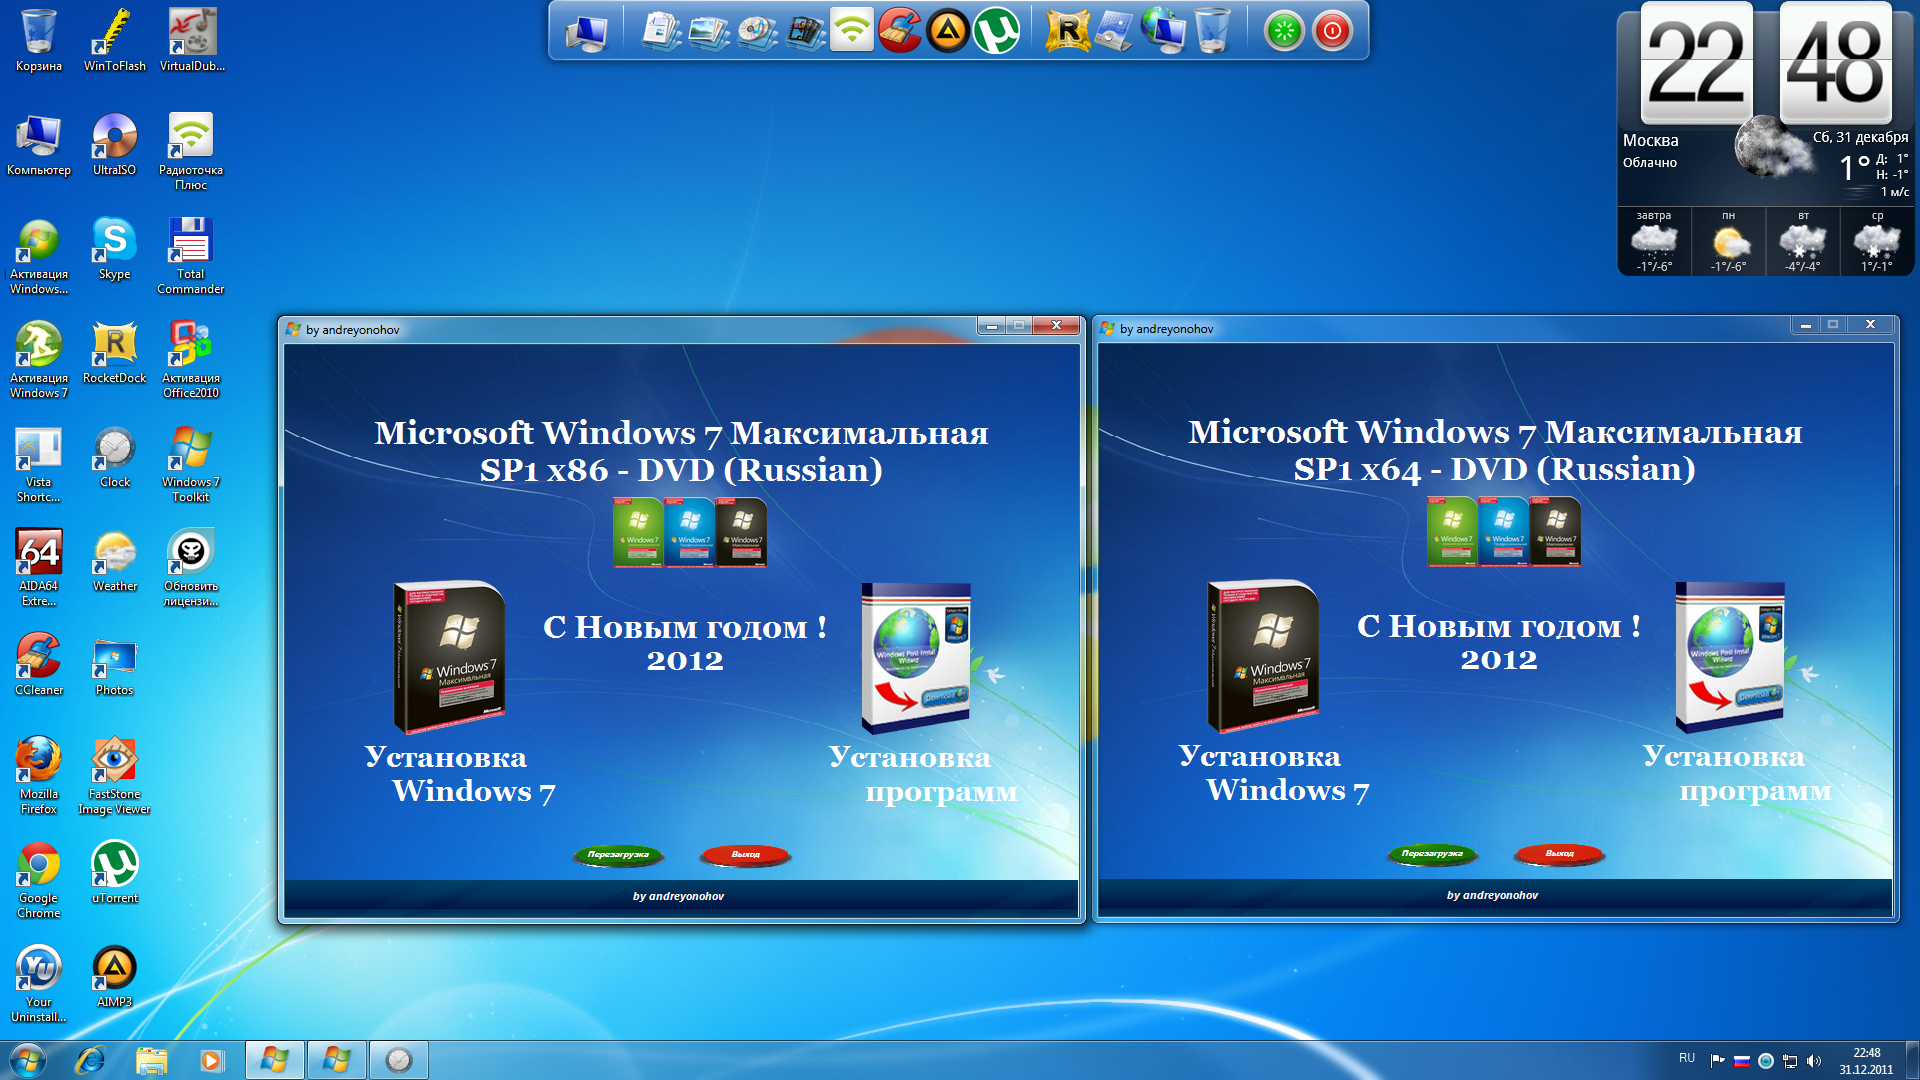
Task: Open the videos filmstrip stack in the top dock
Action: click(805, 32)
